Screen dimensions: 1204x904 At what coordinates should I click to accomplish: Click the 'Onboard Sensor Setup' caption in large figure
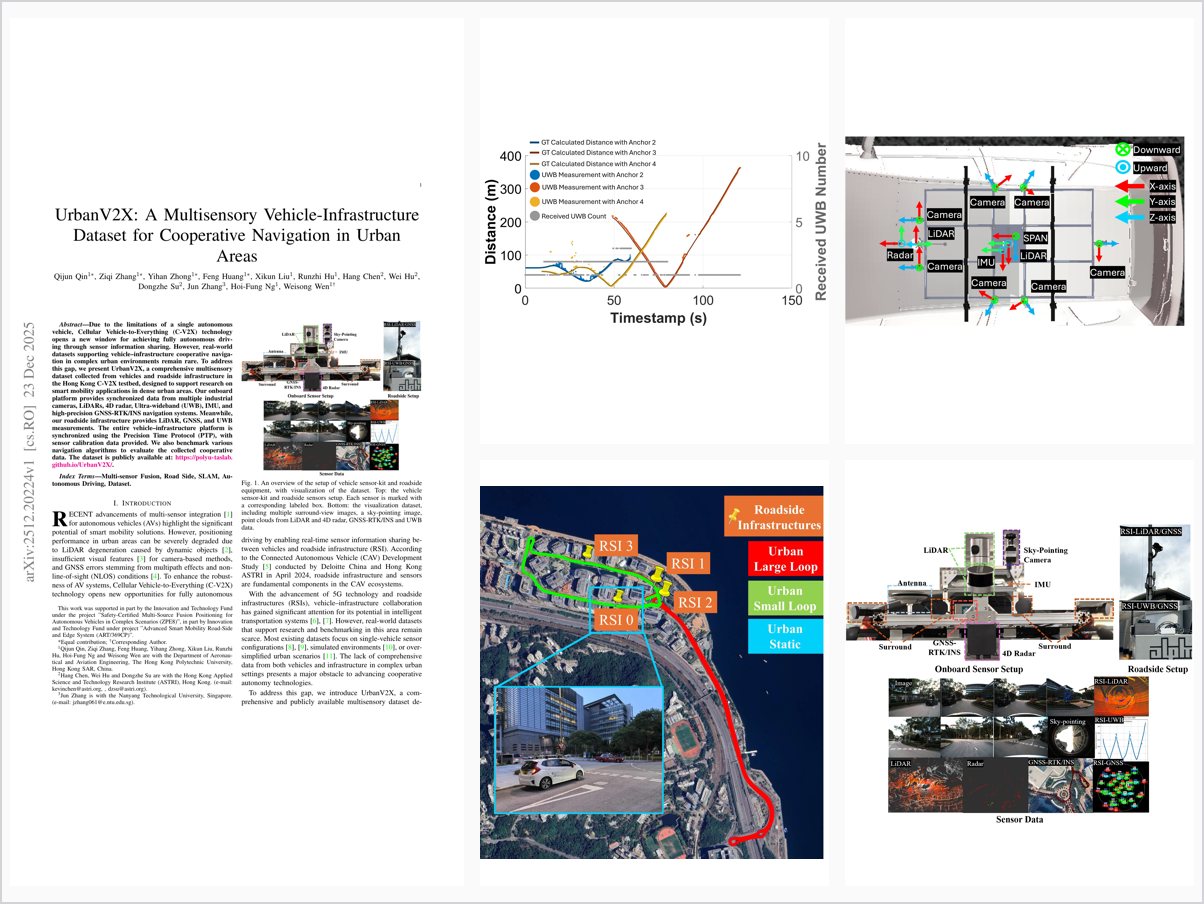(979, 670)
